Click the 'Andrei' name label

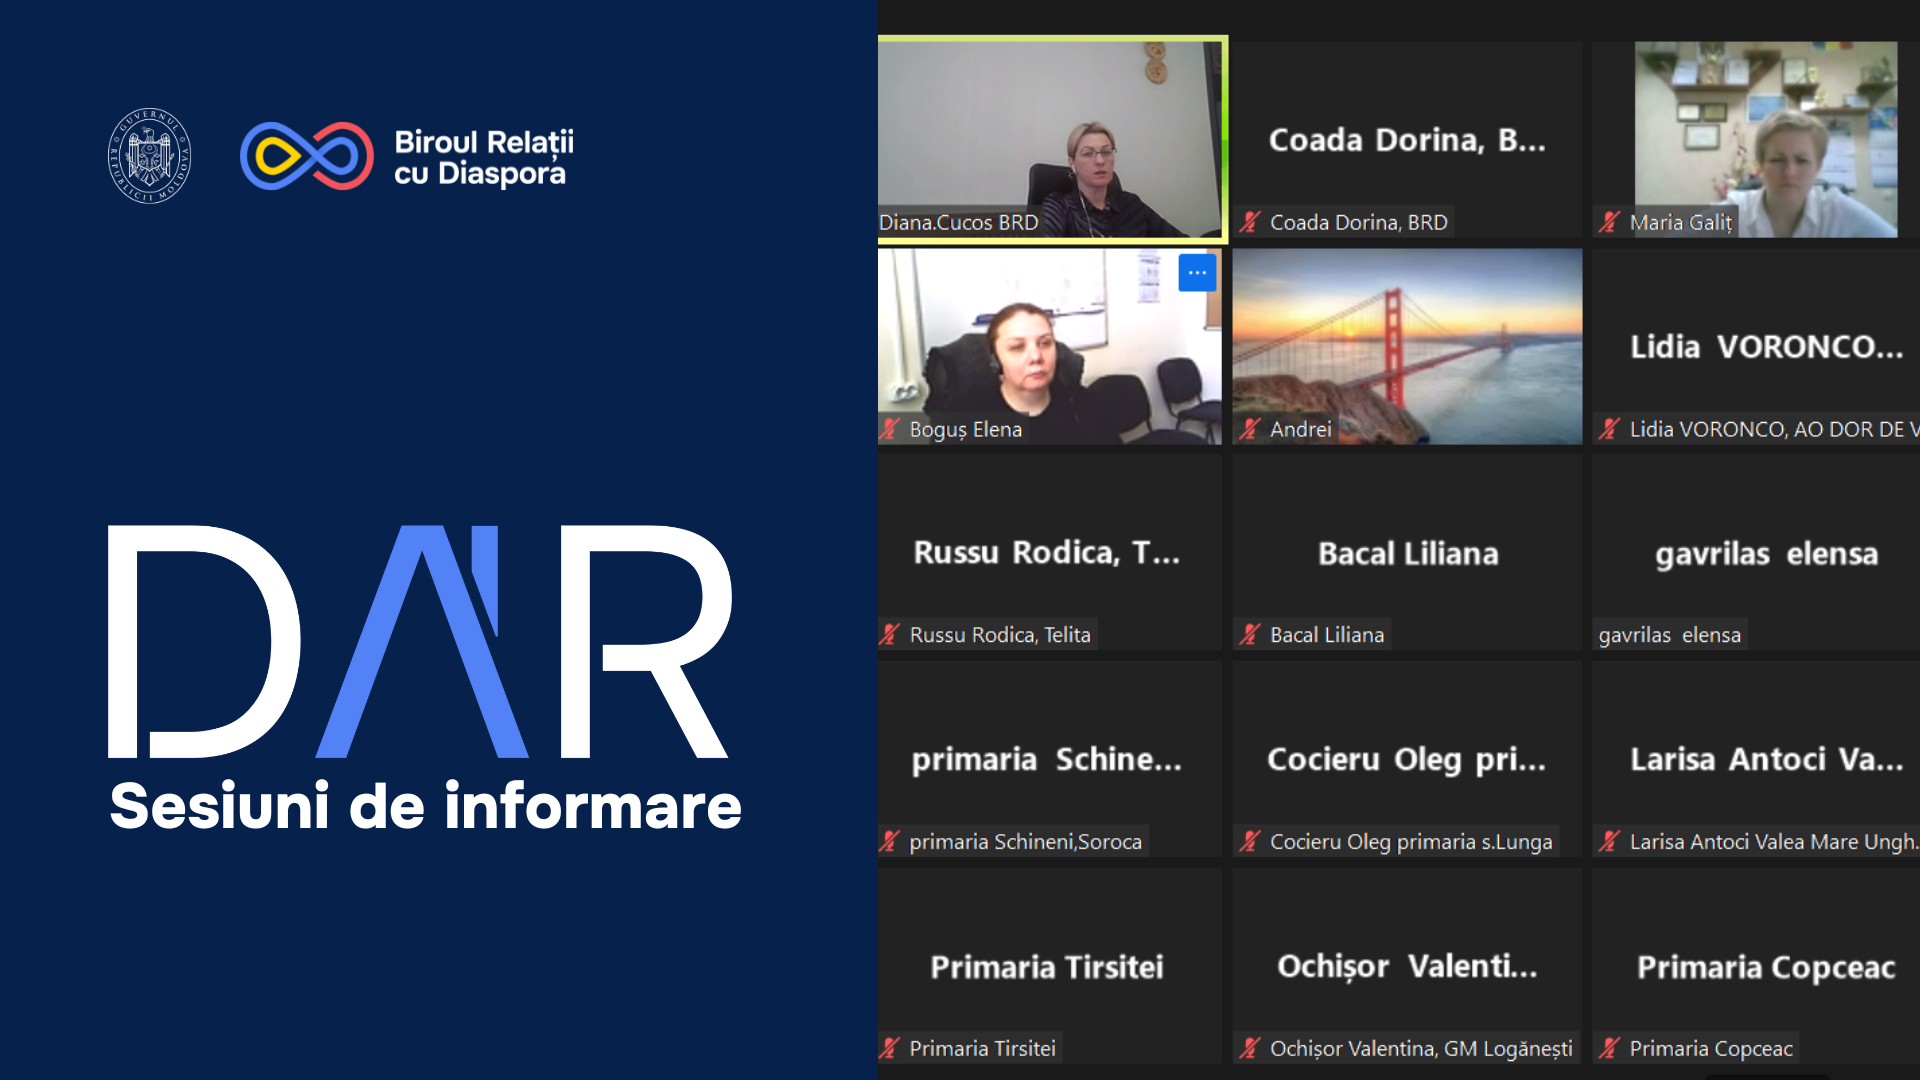[1301, 429]
